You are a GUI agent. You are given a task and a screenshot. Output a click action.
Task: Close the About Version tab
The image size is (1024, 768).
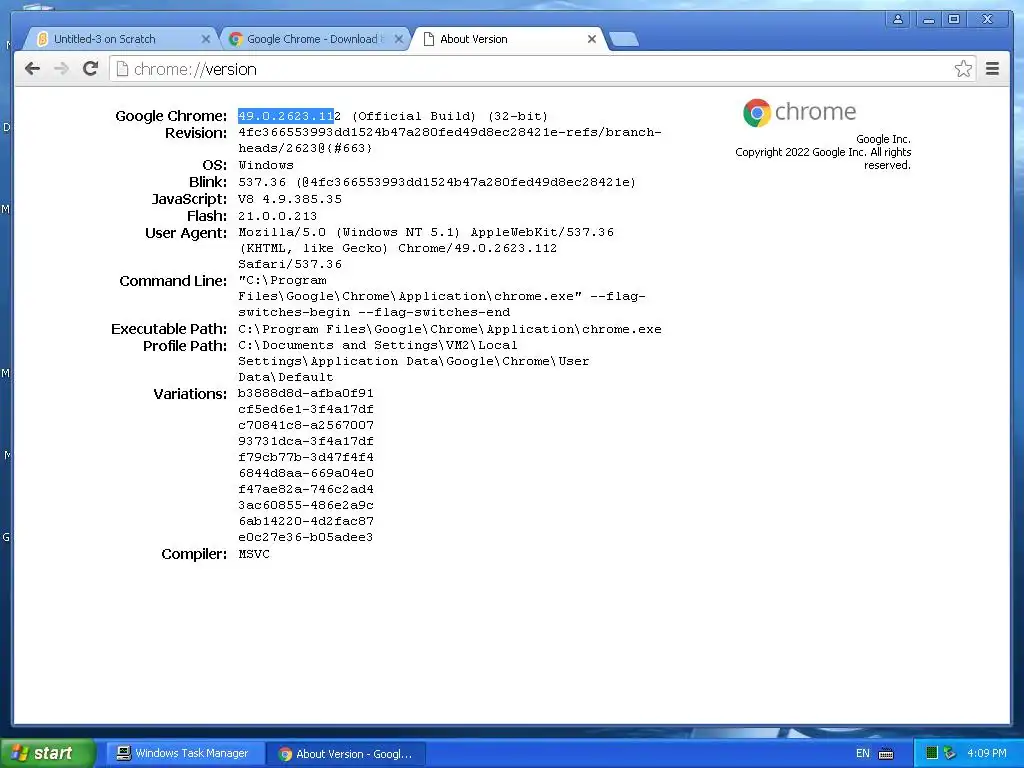(592, 39)
